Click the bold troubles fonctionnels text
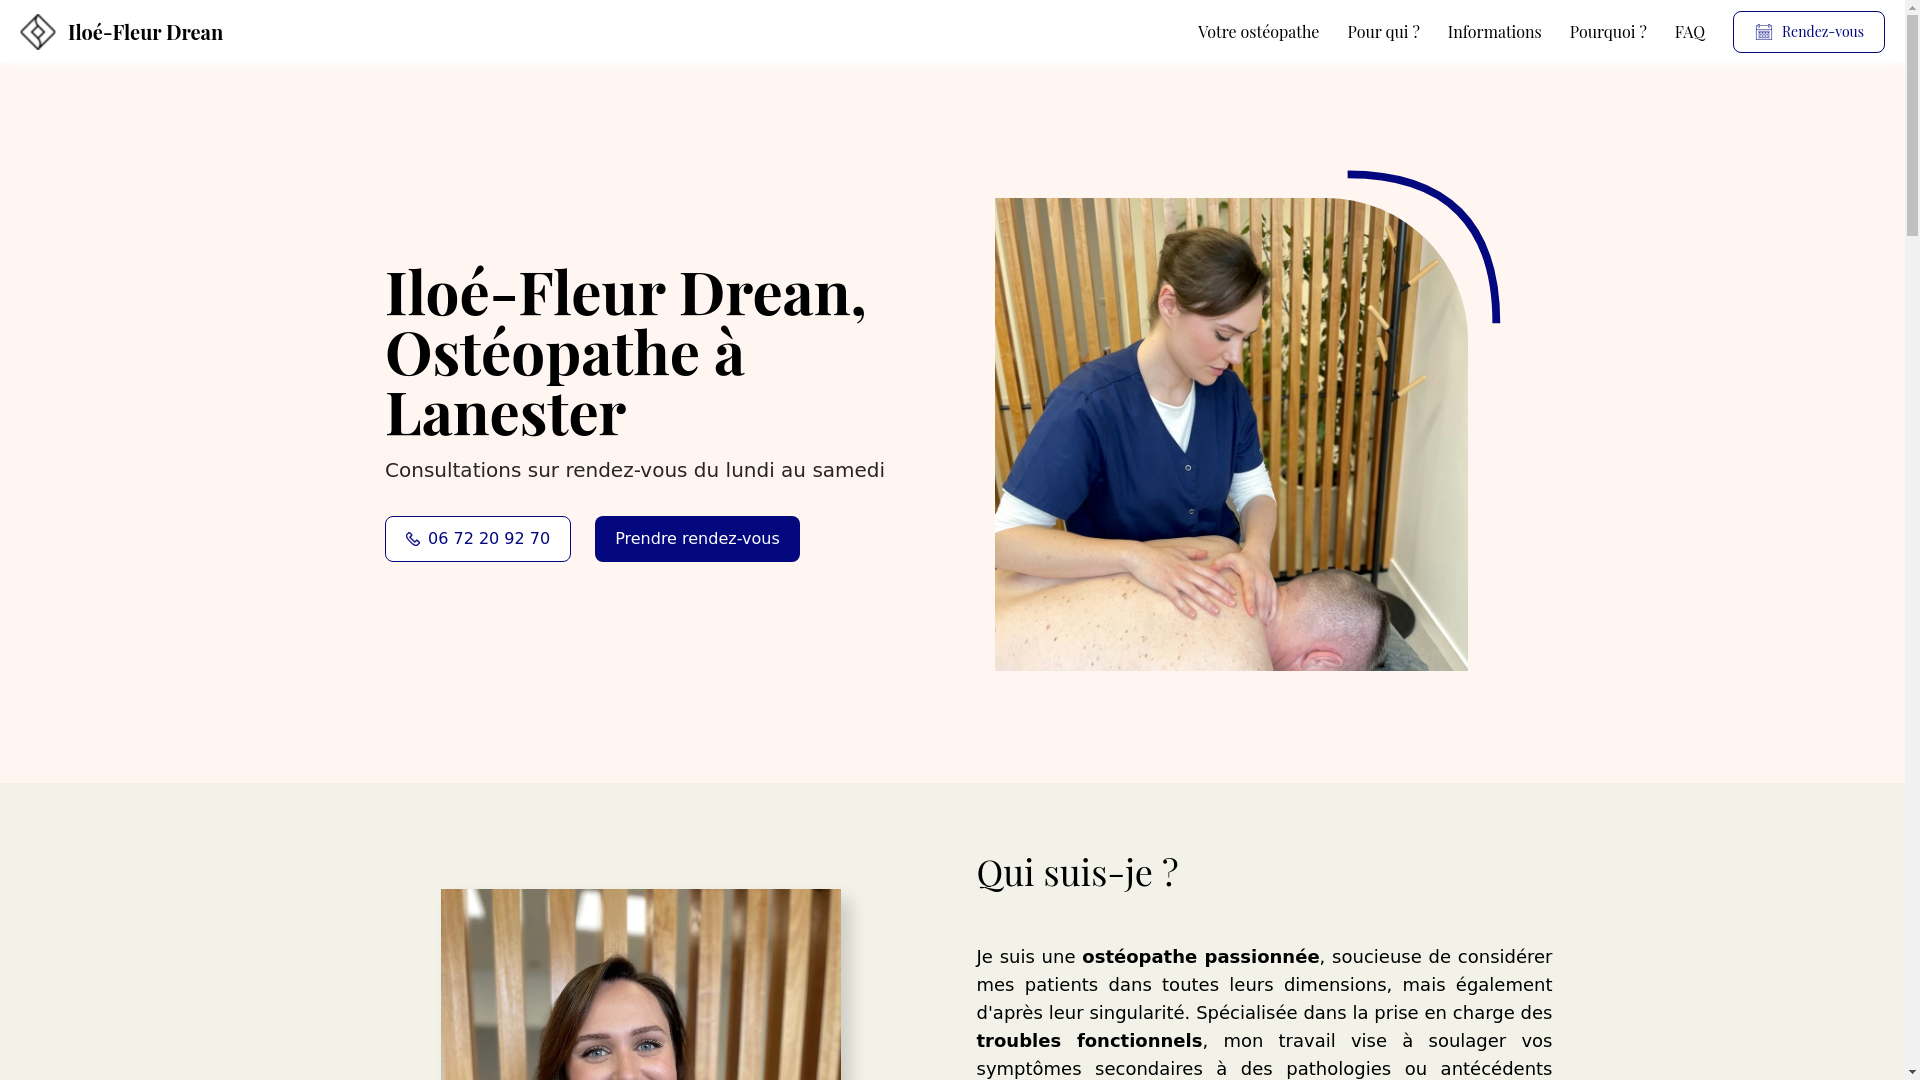1920x1080 pixels. [1089, 1041]
